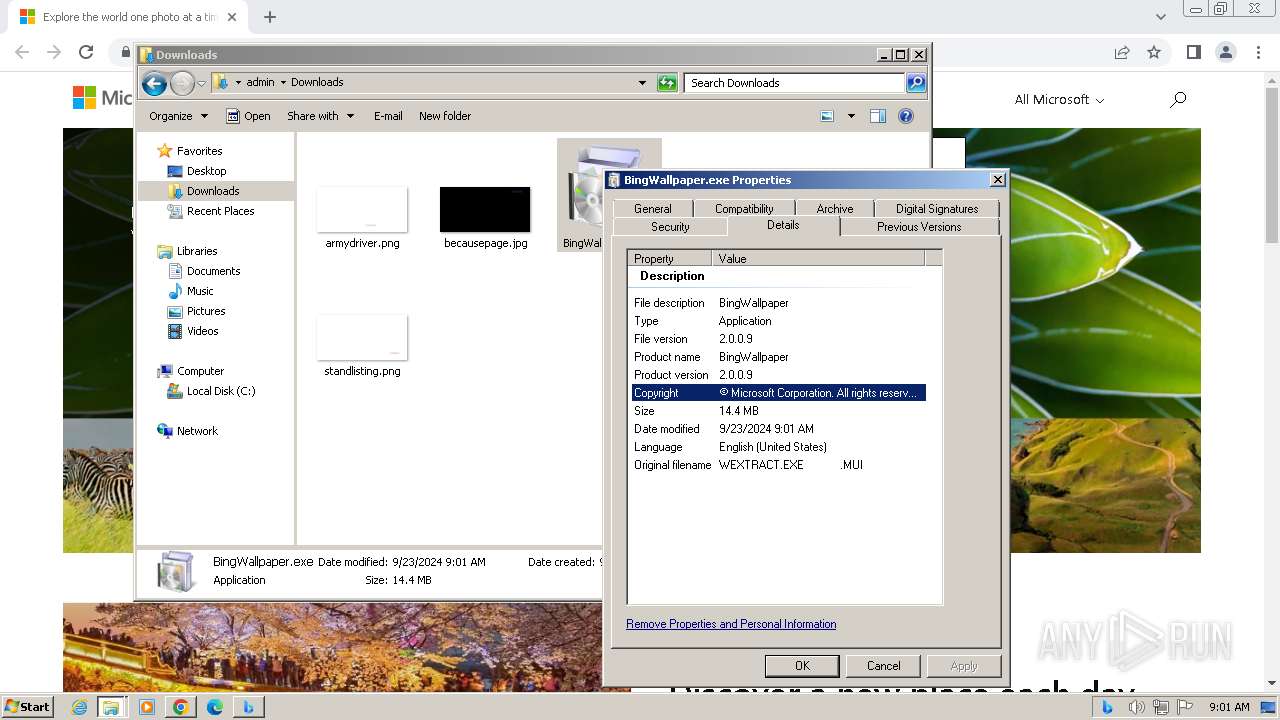1280x720 pixels.
Task: Open a new Chrome tab
Action: click(x=270, y=17)
